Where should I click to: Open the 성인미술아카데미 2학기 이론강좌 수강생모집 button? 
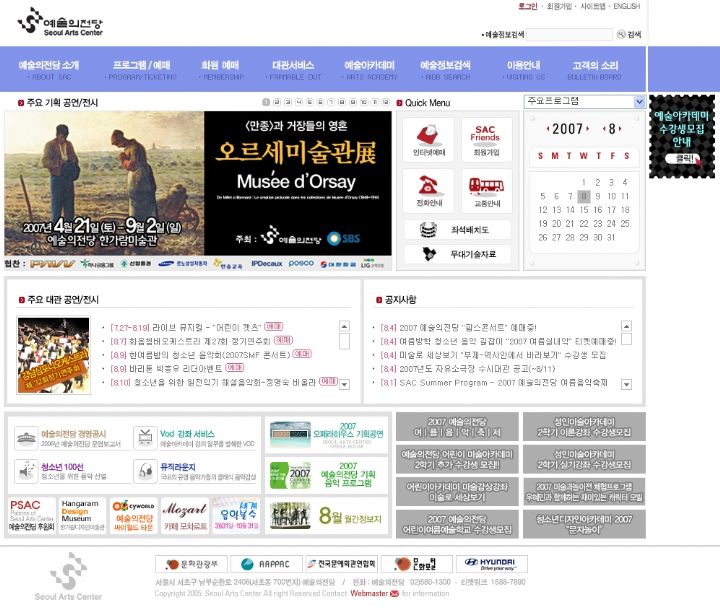584,427
